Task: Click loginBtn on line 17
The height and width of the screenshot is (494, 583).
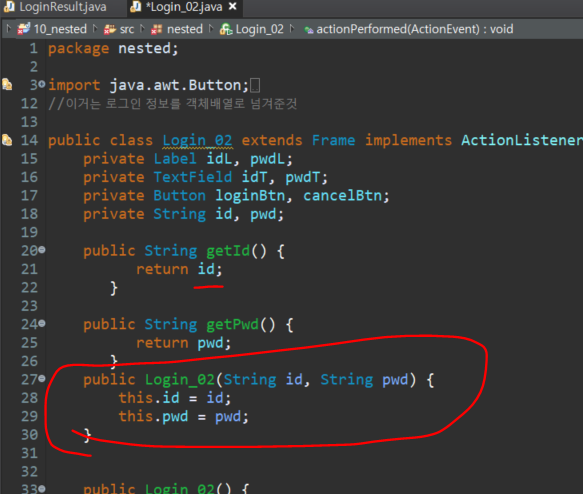Action: (250, 196)
